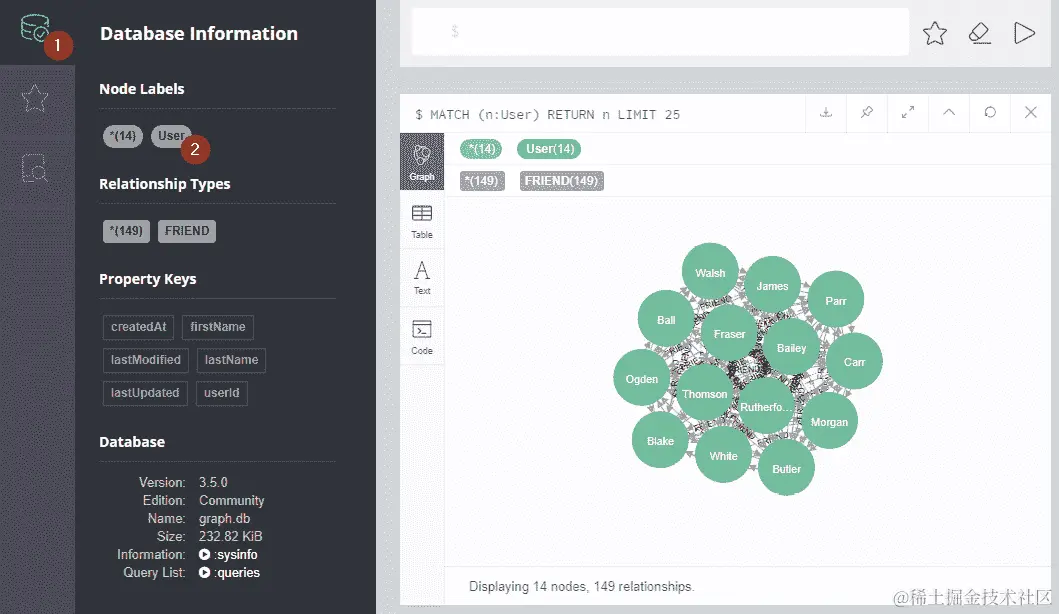Select the *(149) relationship type in sidebar
Screen dimensions: 1059x614
click(x=126, y=231)
